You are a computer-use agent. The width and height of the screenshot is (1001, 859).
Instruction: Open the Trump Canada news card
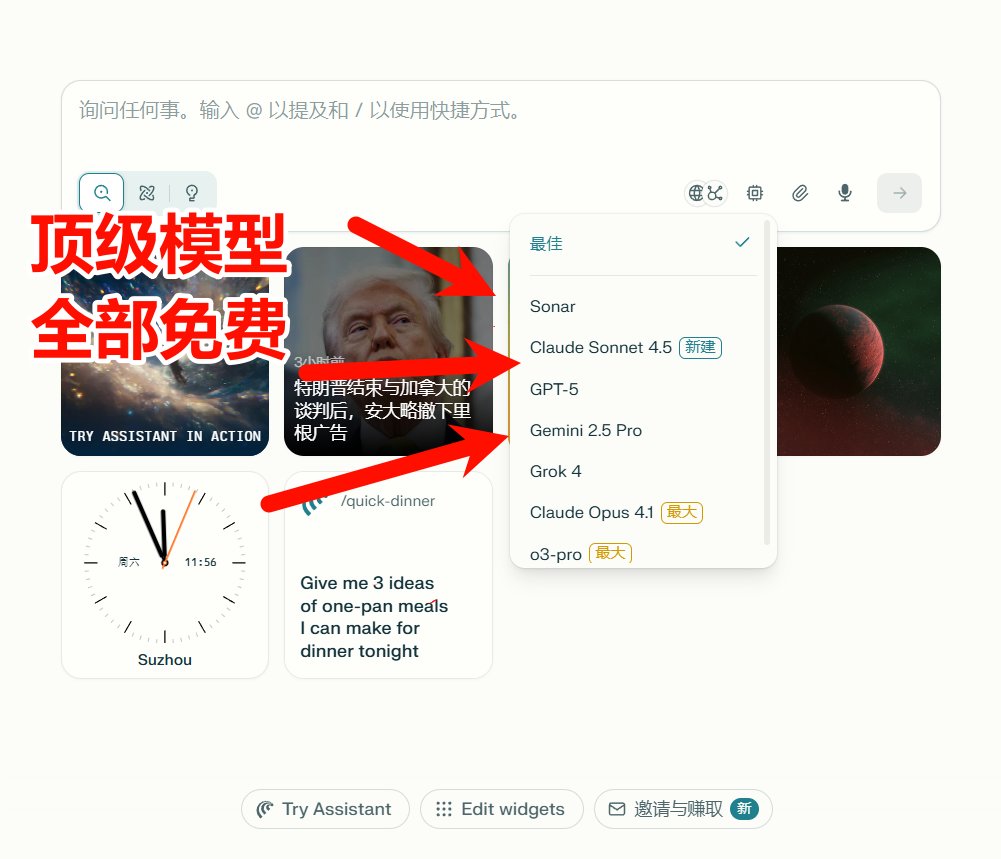[x=388, y=351]
